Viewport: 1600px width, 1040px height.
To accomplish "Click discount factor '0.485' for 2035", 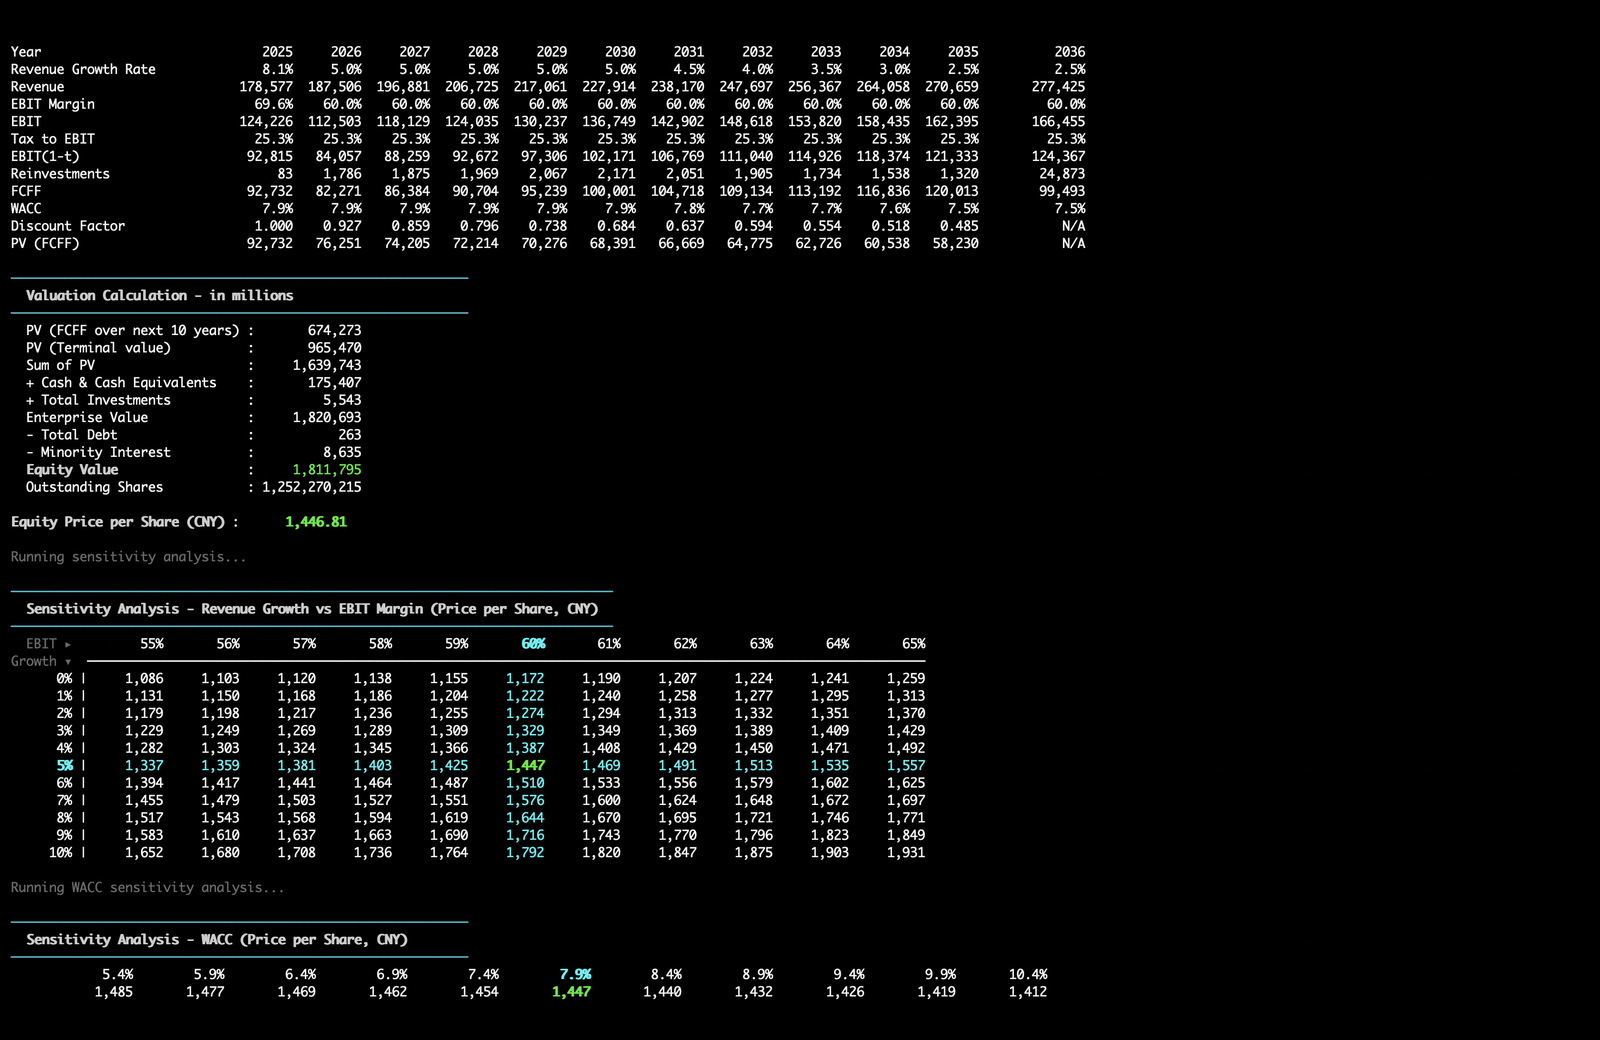I will [x=959, y=226].
